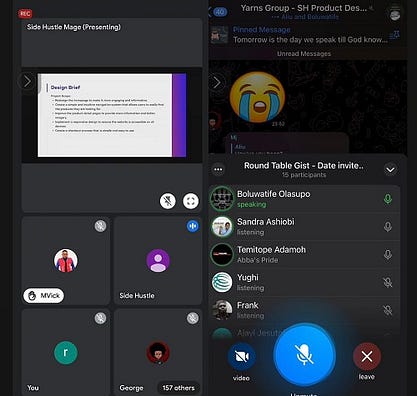Open George's avatar tile
This screenshot has height=396, width=417.
click(x=158, y=352)
